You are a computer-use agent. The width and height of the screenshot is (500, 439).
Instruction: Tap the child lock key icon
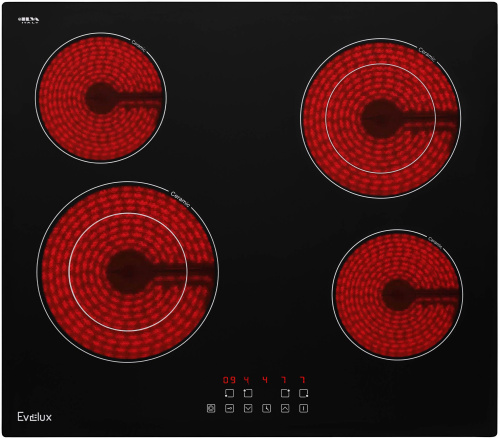click(229, 408)
